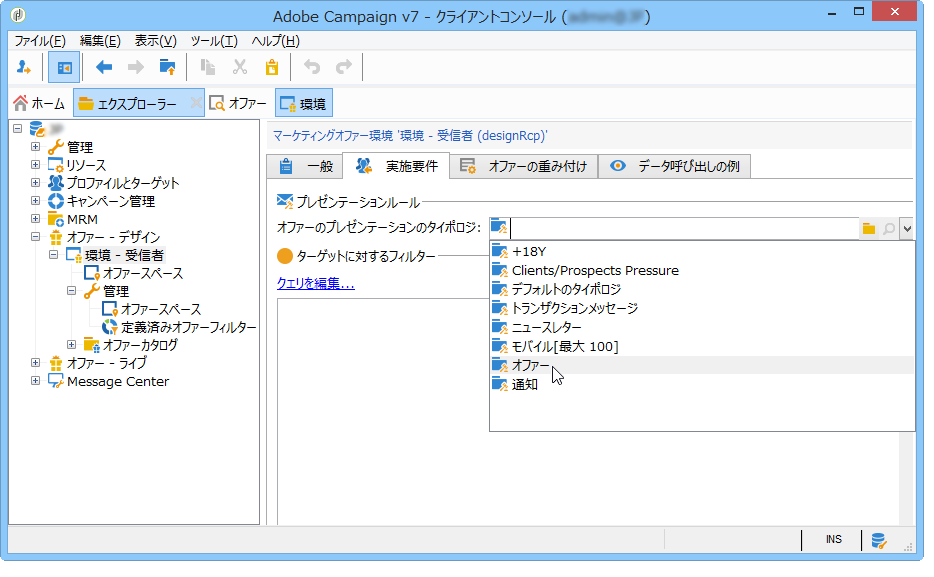934x577 pixels.
Task: Click the クエリを編集... link
Action: click(316, 283)
